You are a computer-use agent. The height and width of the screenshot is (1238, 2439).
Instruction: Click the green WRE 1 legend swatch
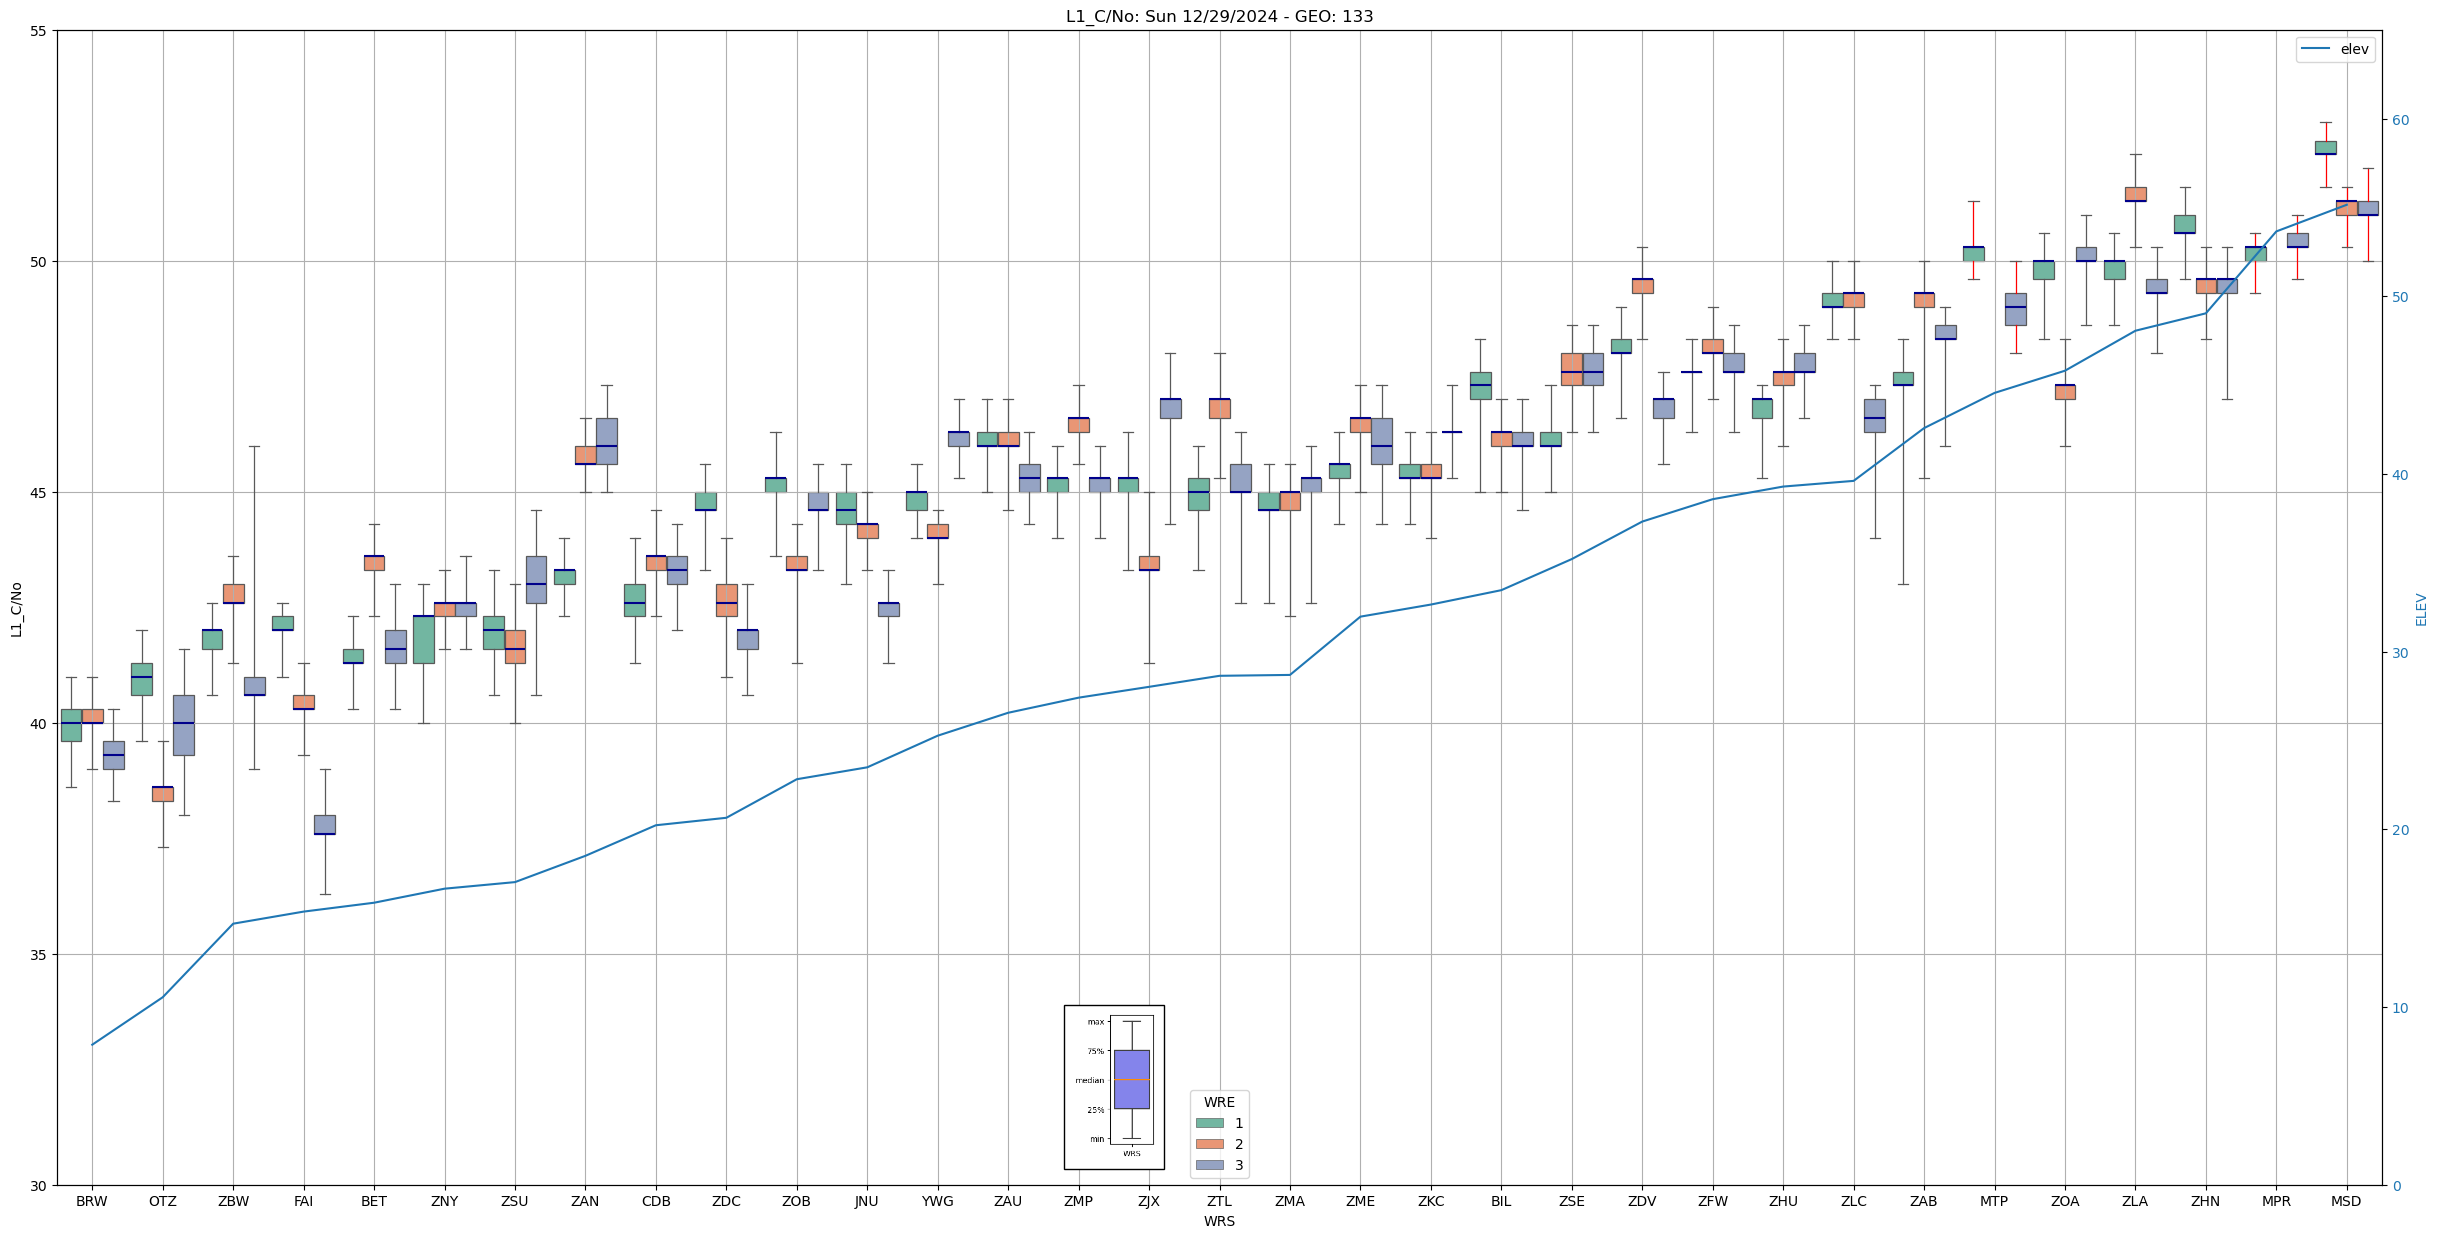(1209, 1123)
